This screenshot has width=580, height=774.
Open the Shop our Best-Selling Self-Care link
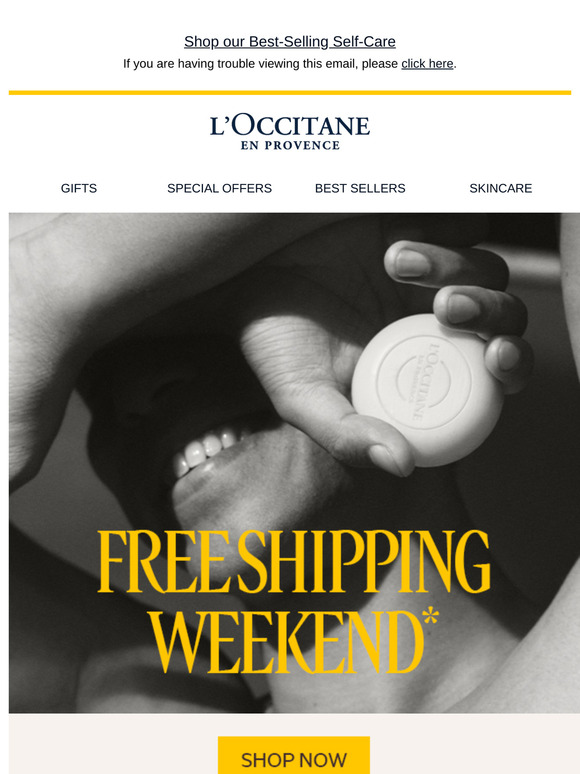pos(290,41)
